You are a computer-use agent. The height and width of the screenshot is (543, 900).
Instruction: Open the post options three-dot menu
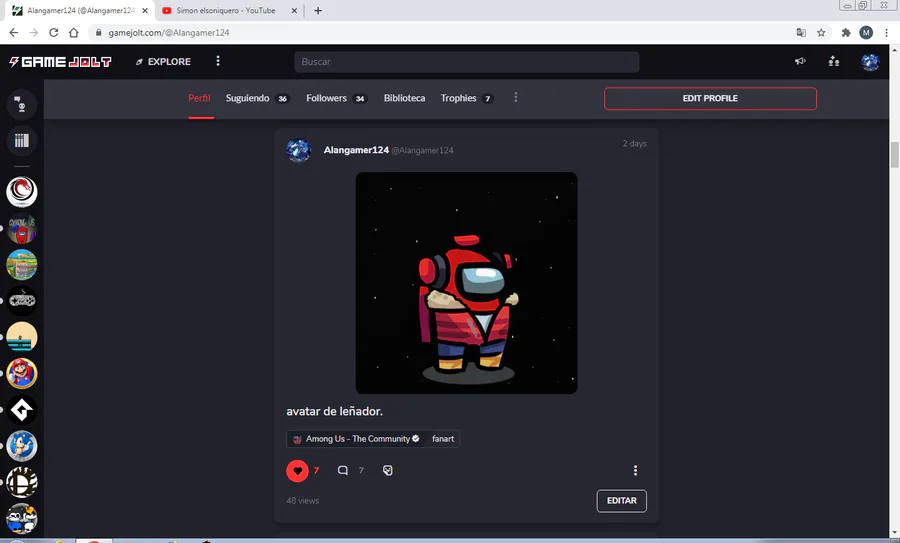pos(635,471)
